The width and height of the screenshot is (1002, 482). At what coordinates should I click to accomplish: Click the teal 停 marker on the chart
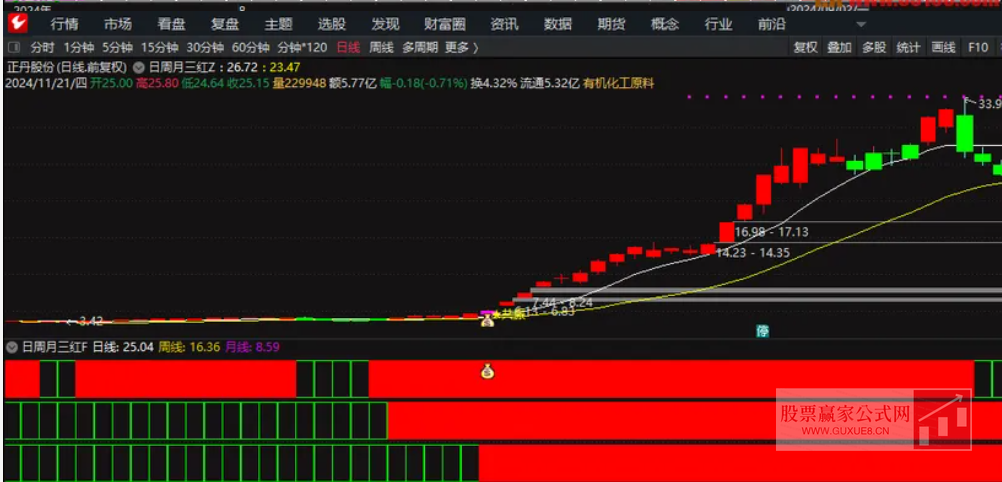(762, 331)
